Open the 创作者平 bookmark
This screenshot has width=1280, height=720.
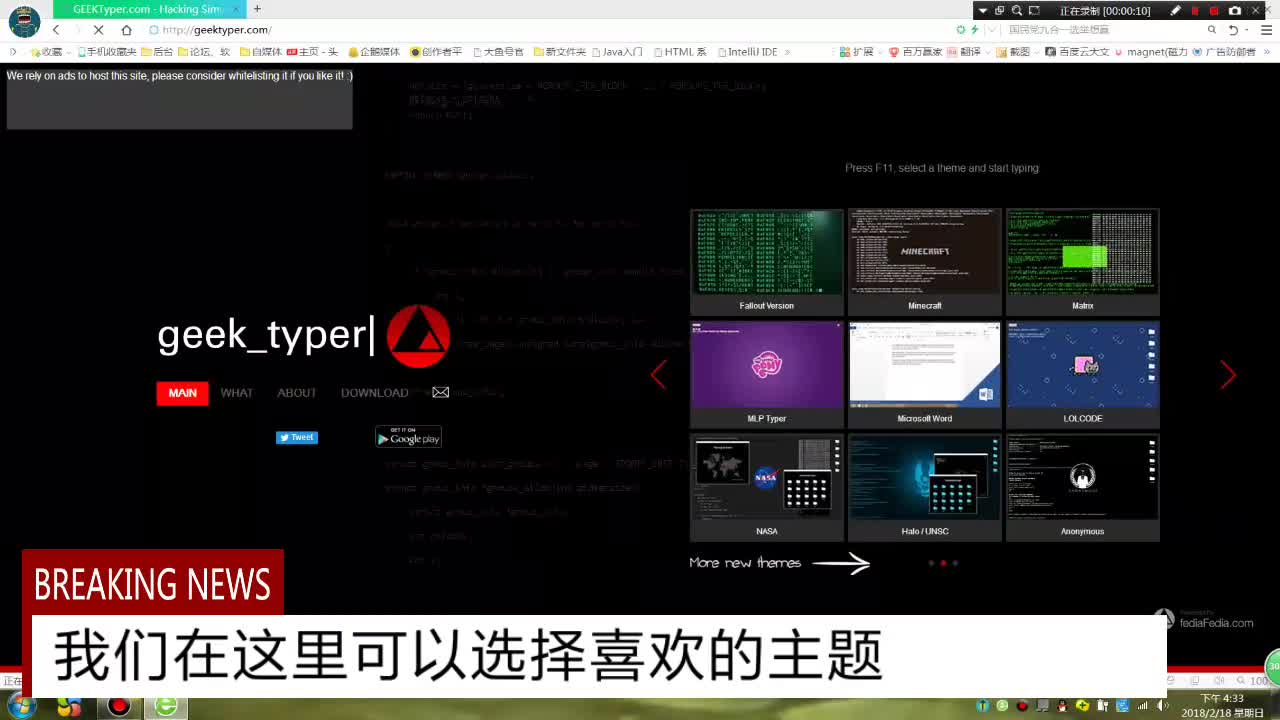point(436,52)
